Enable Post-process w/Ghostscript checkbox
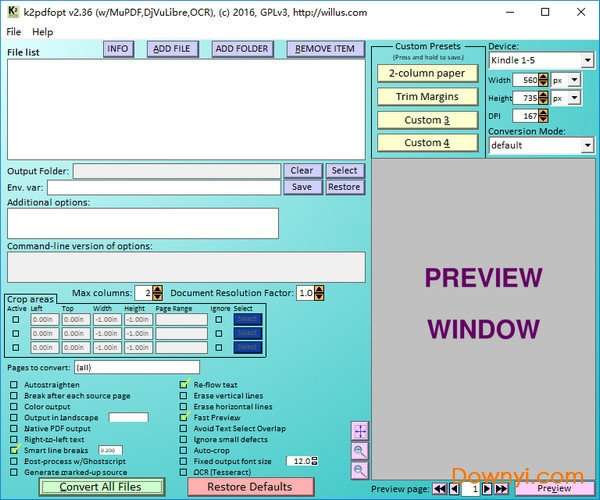 tap(14, 461)
